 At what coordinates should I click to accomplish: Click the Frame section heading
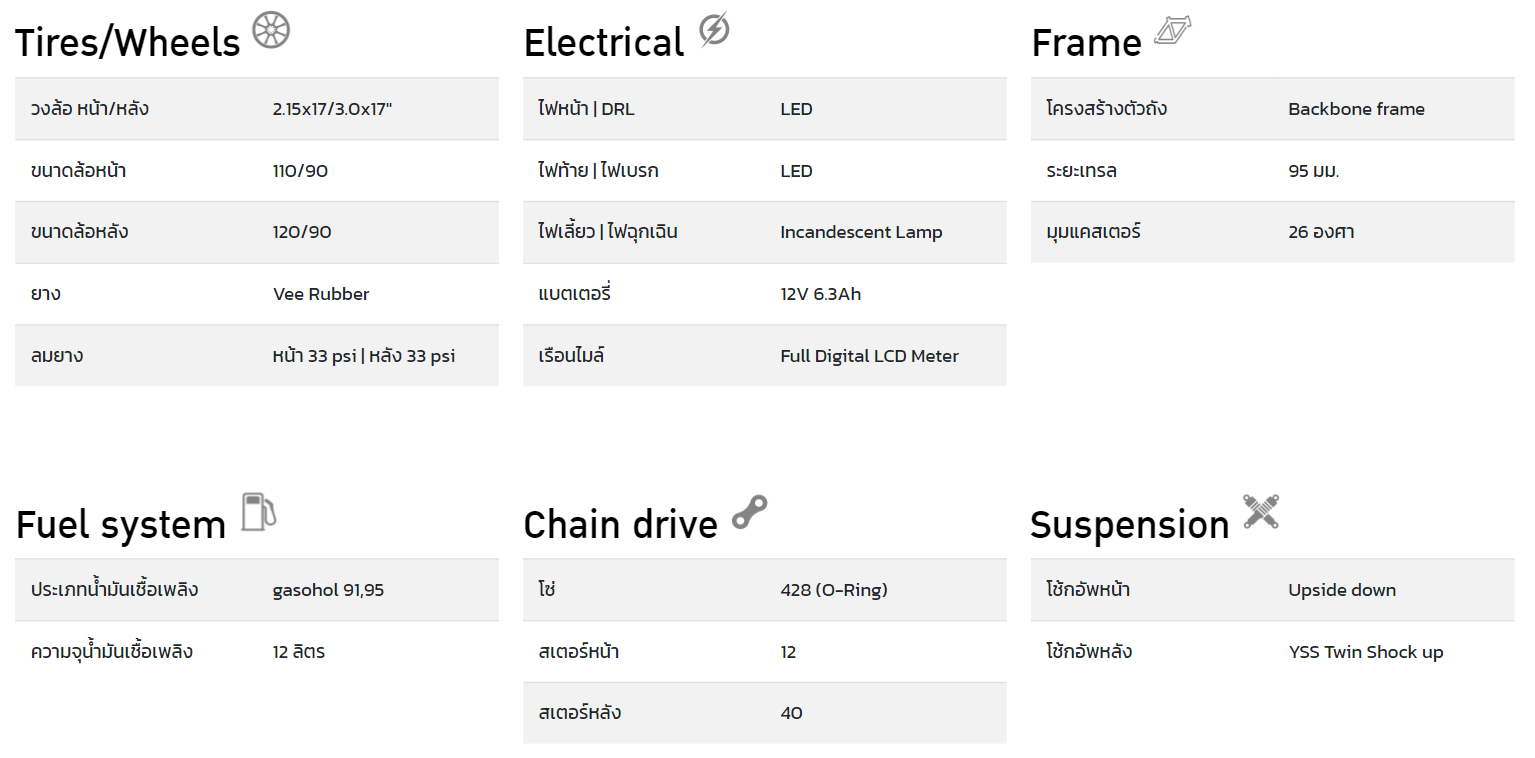1086,43
